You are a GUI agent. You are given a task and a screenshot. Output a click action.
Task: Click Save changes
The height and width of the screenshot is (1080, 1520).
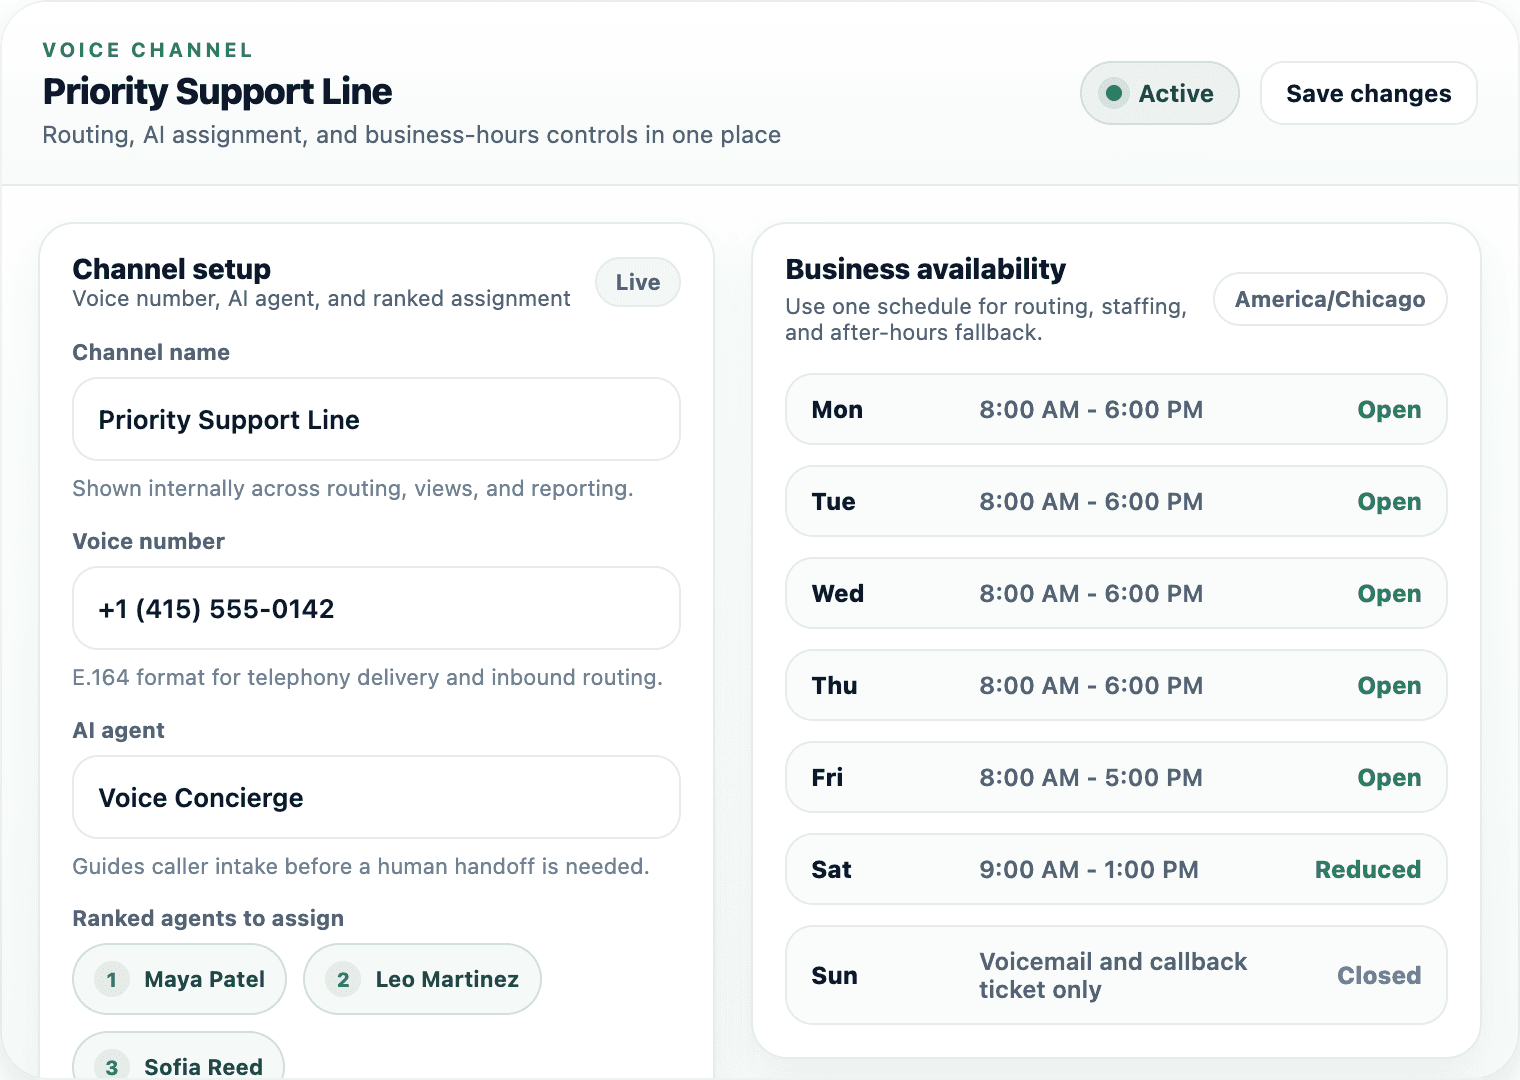click(x=1368, y=93)
